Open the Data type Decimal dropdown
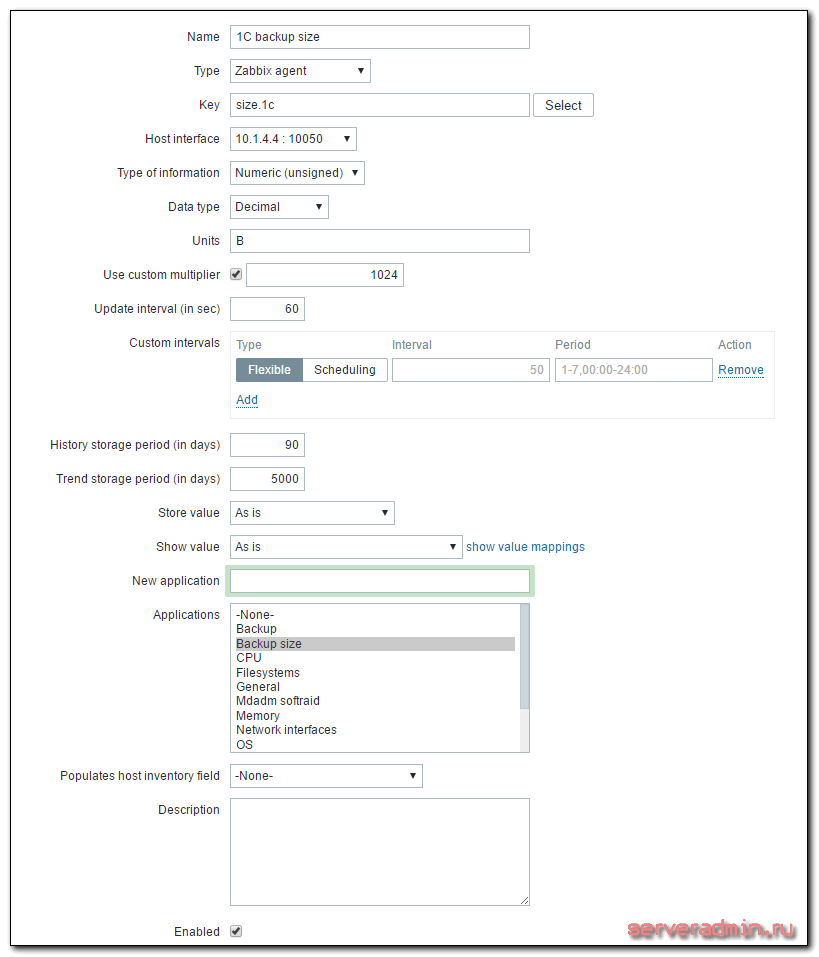The image size is (819, 957). point(279,207)
